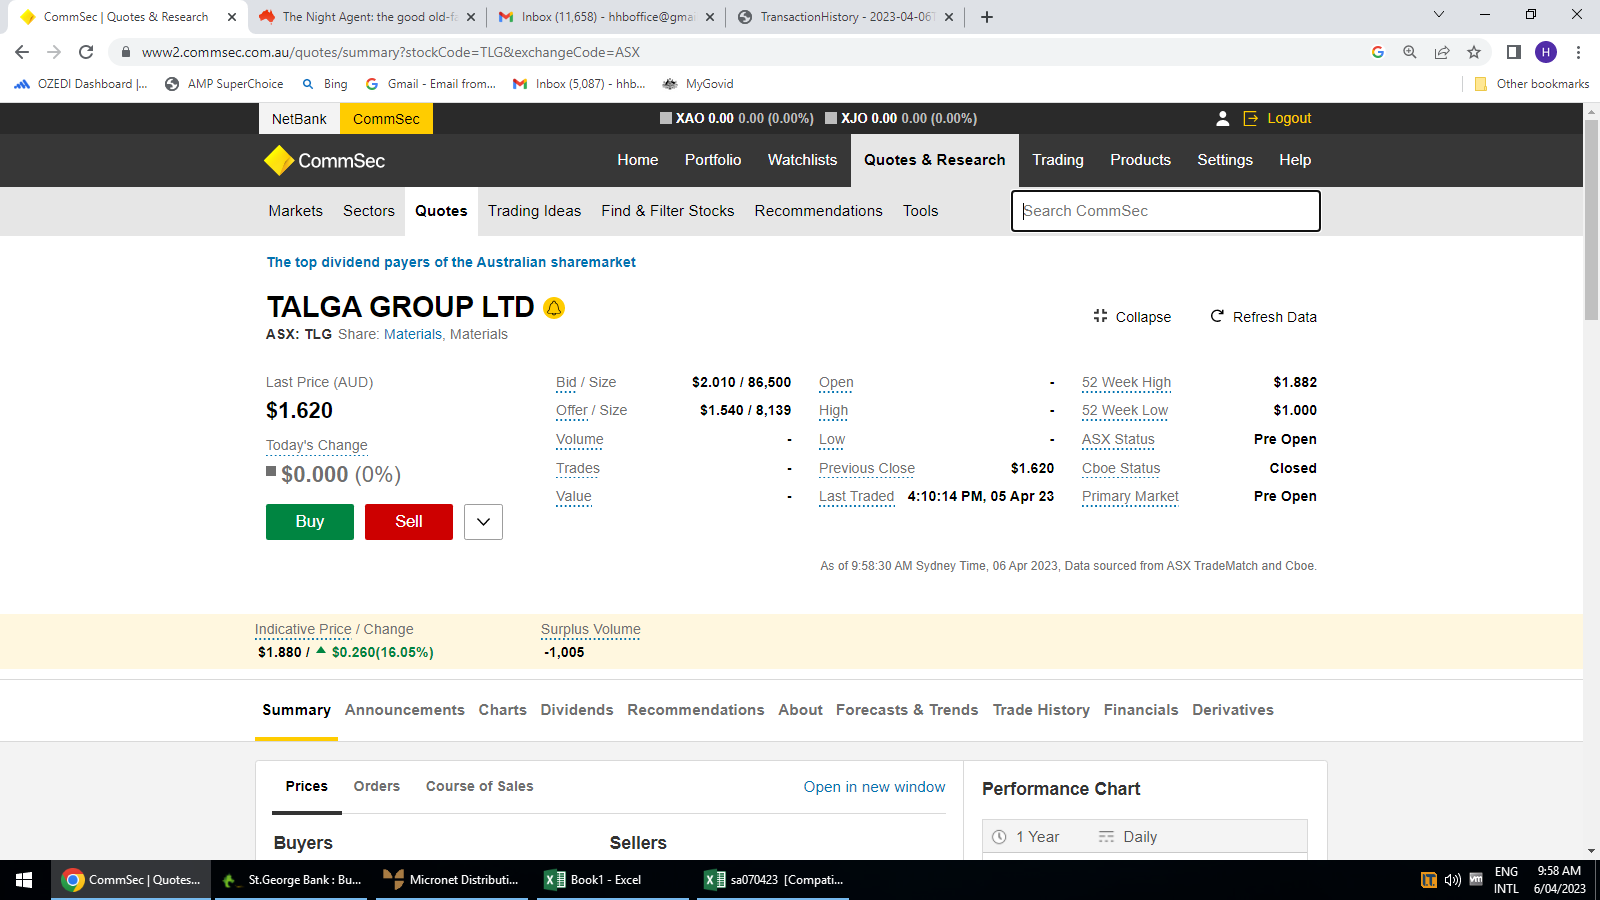This screenshot has width=1600, height=900.
Task: Switch to Book1 Excel taskbar item
Action: [x=613, y=880]
